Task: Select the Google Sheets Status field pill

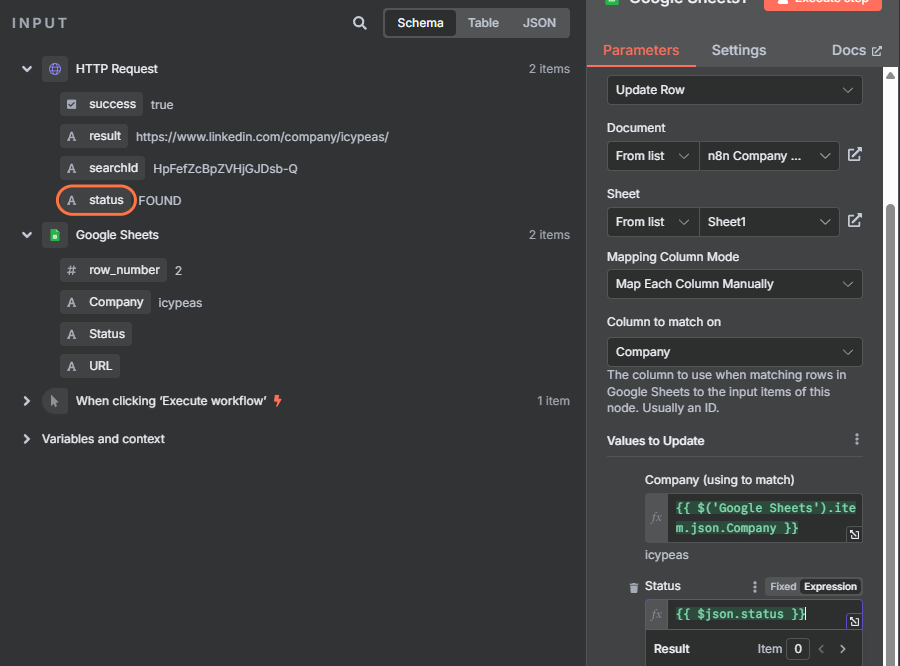Action: pos(96,334)
